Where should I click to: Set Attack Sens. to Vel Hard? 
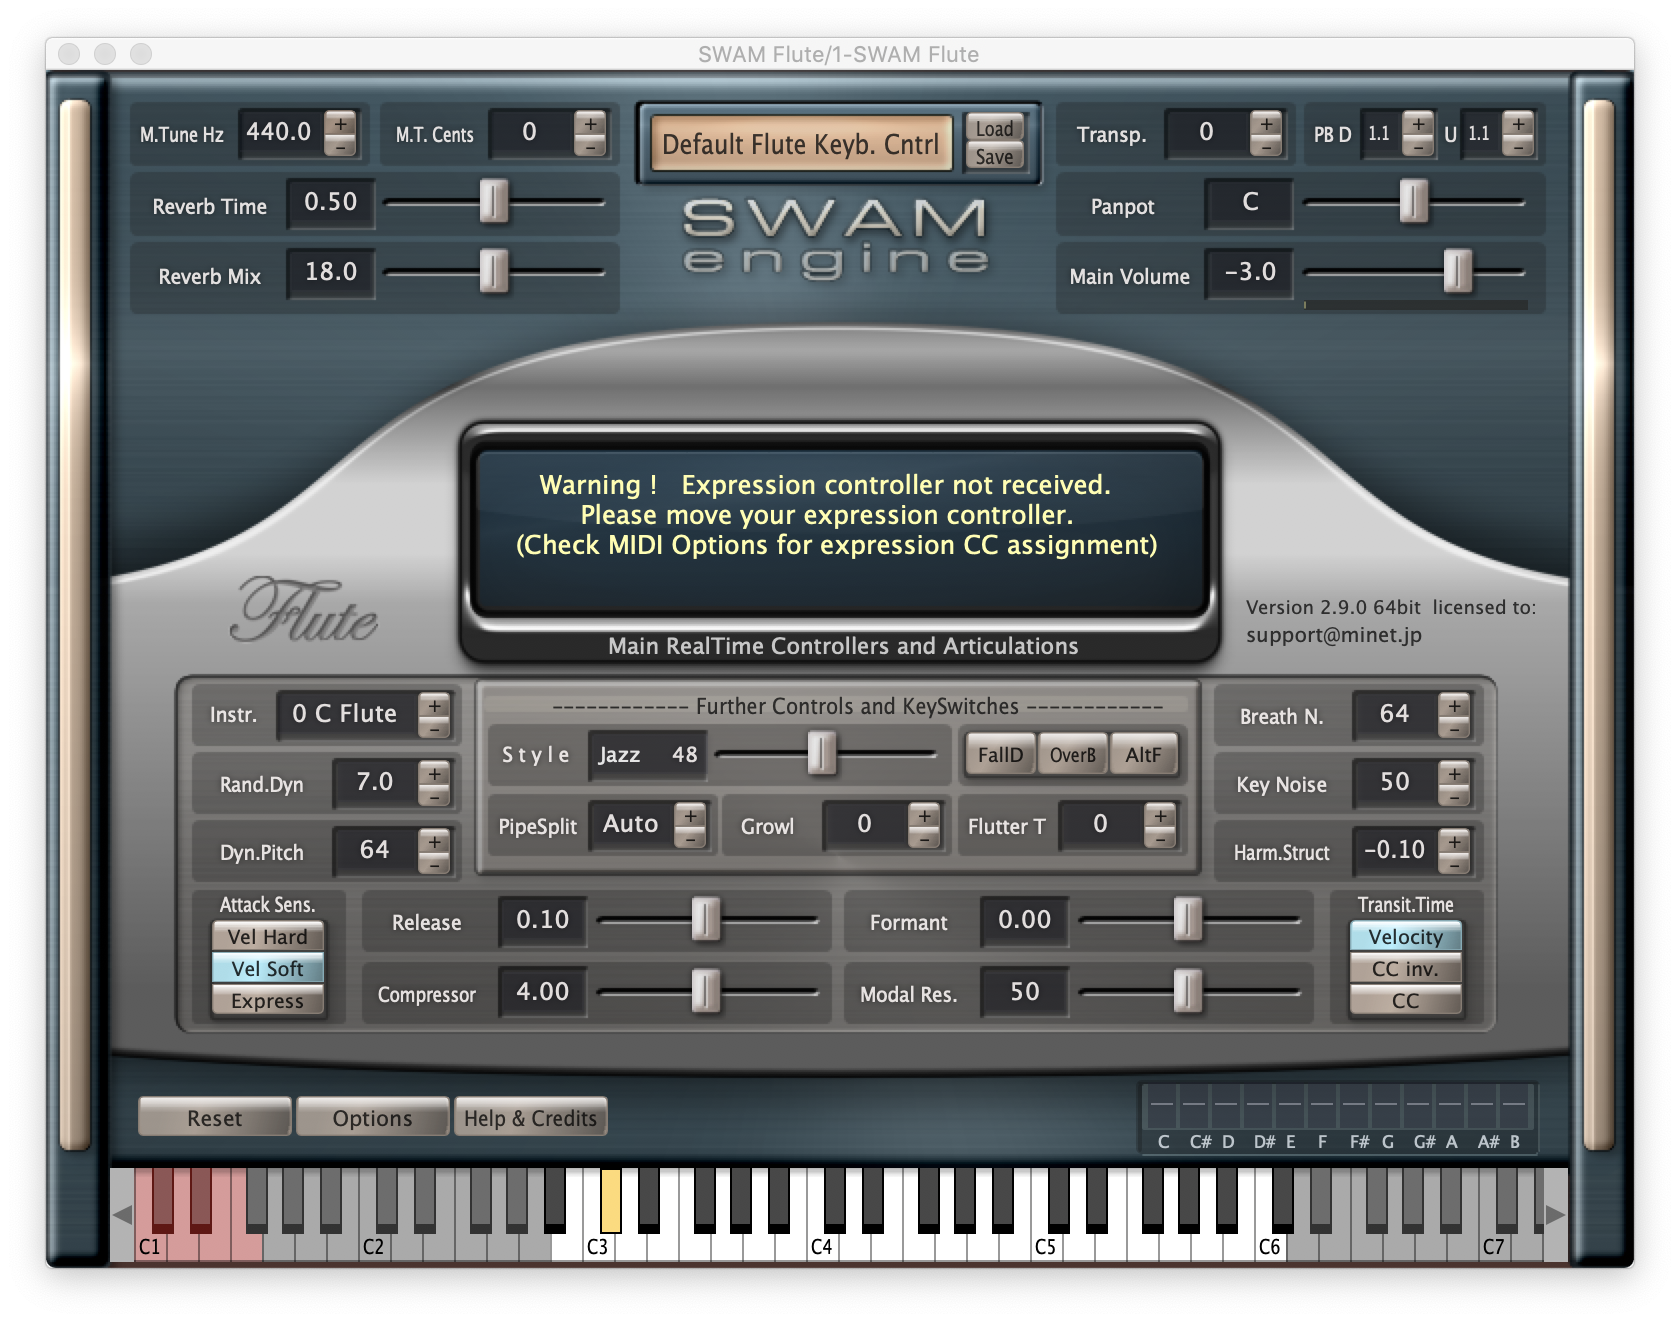267,936
